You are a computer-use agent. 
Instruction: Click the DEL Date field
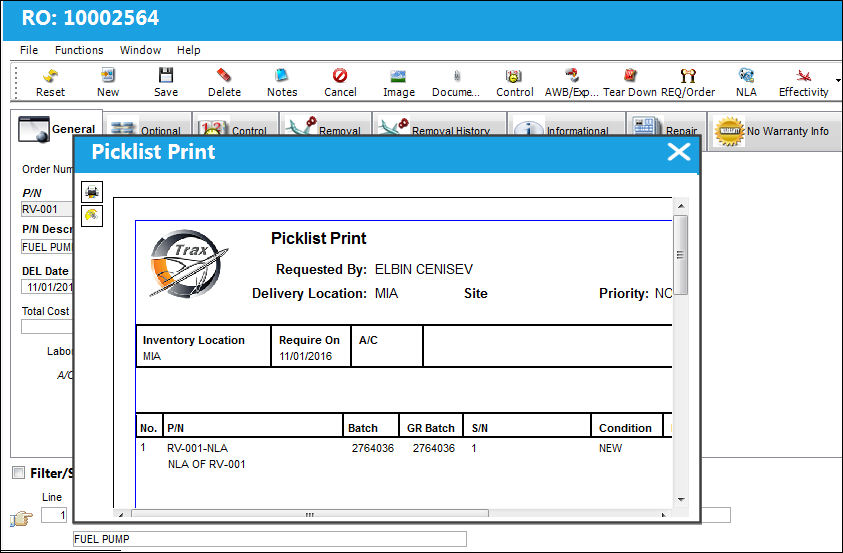(x=47, y=287)
